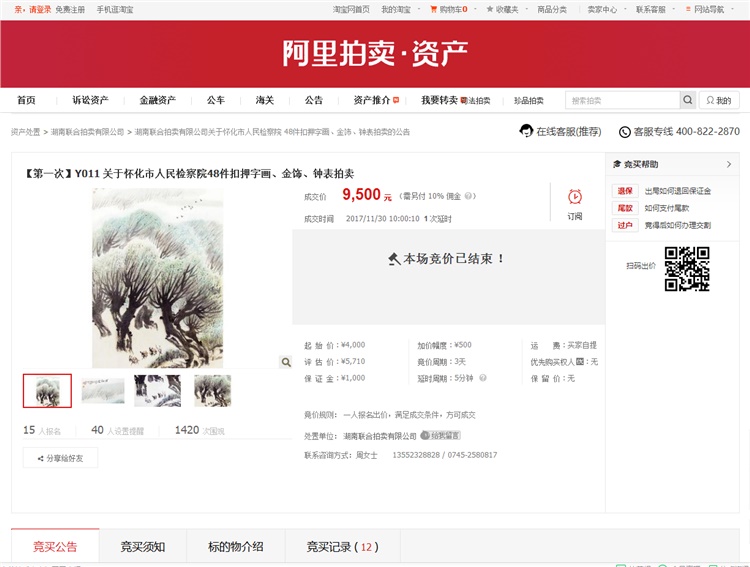Open the 首页 navigation item

coord(26,100)
